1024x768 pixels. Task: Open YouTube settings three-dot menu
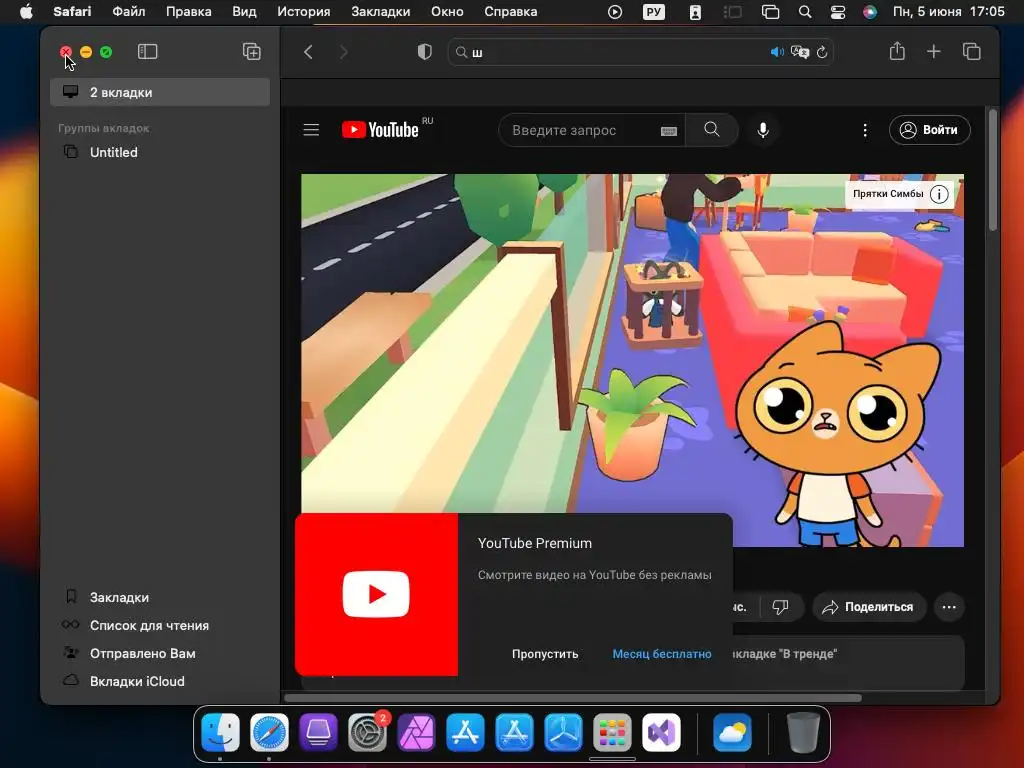865,131
